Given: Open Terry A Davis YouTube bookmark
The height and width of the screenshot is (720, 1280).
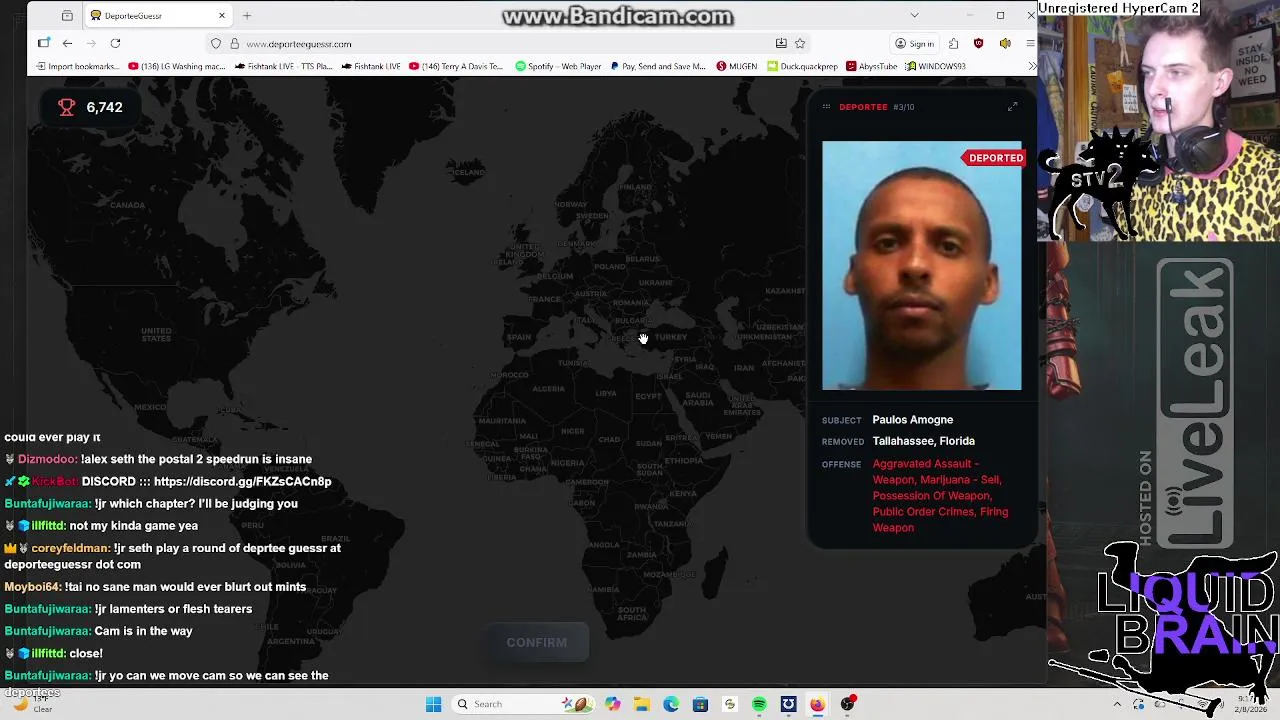Looking at the screenshot, I should pyautogui.click(x=457, y=66).
